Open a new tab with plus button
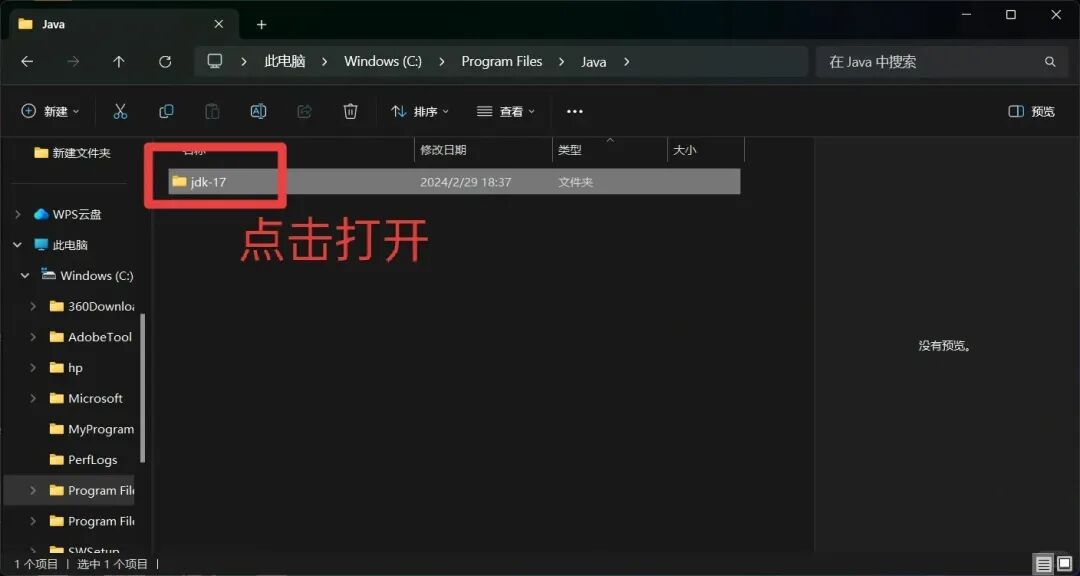 [261, 25]
